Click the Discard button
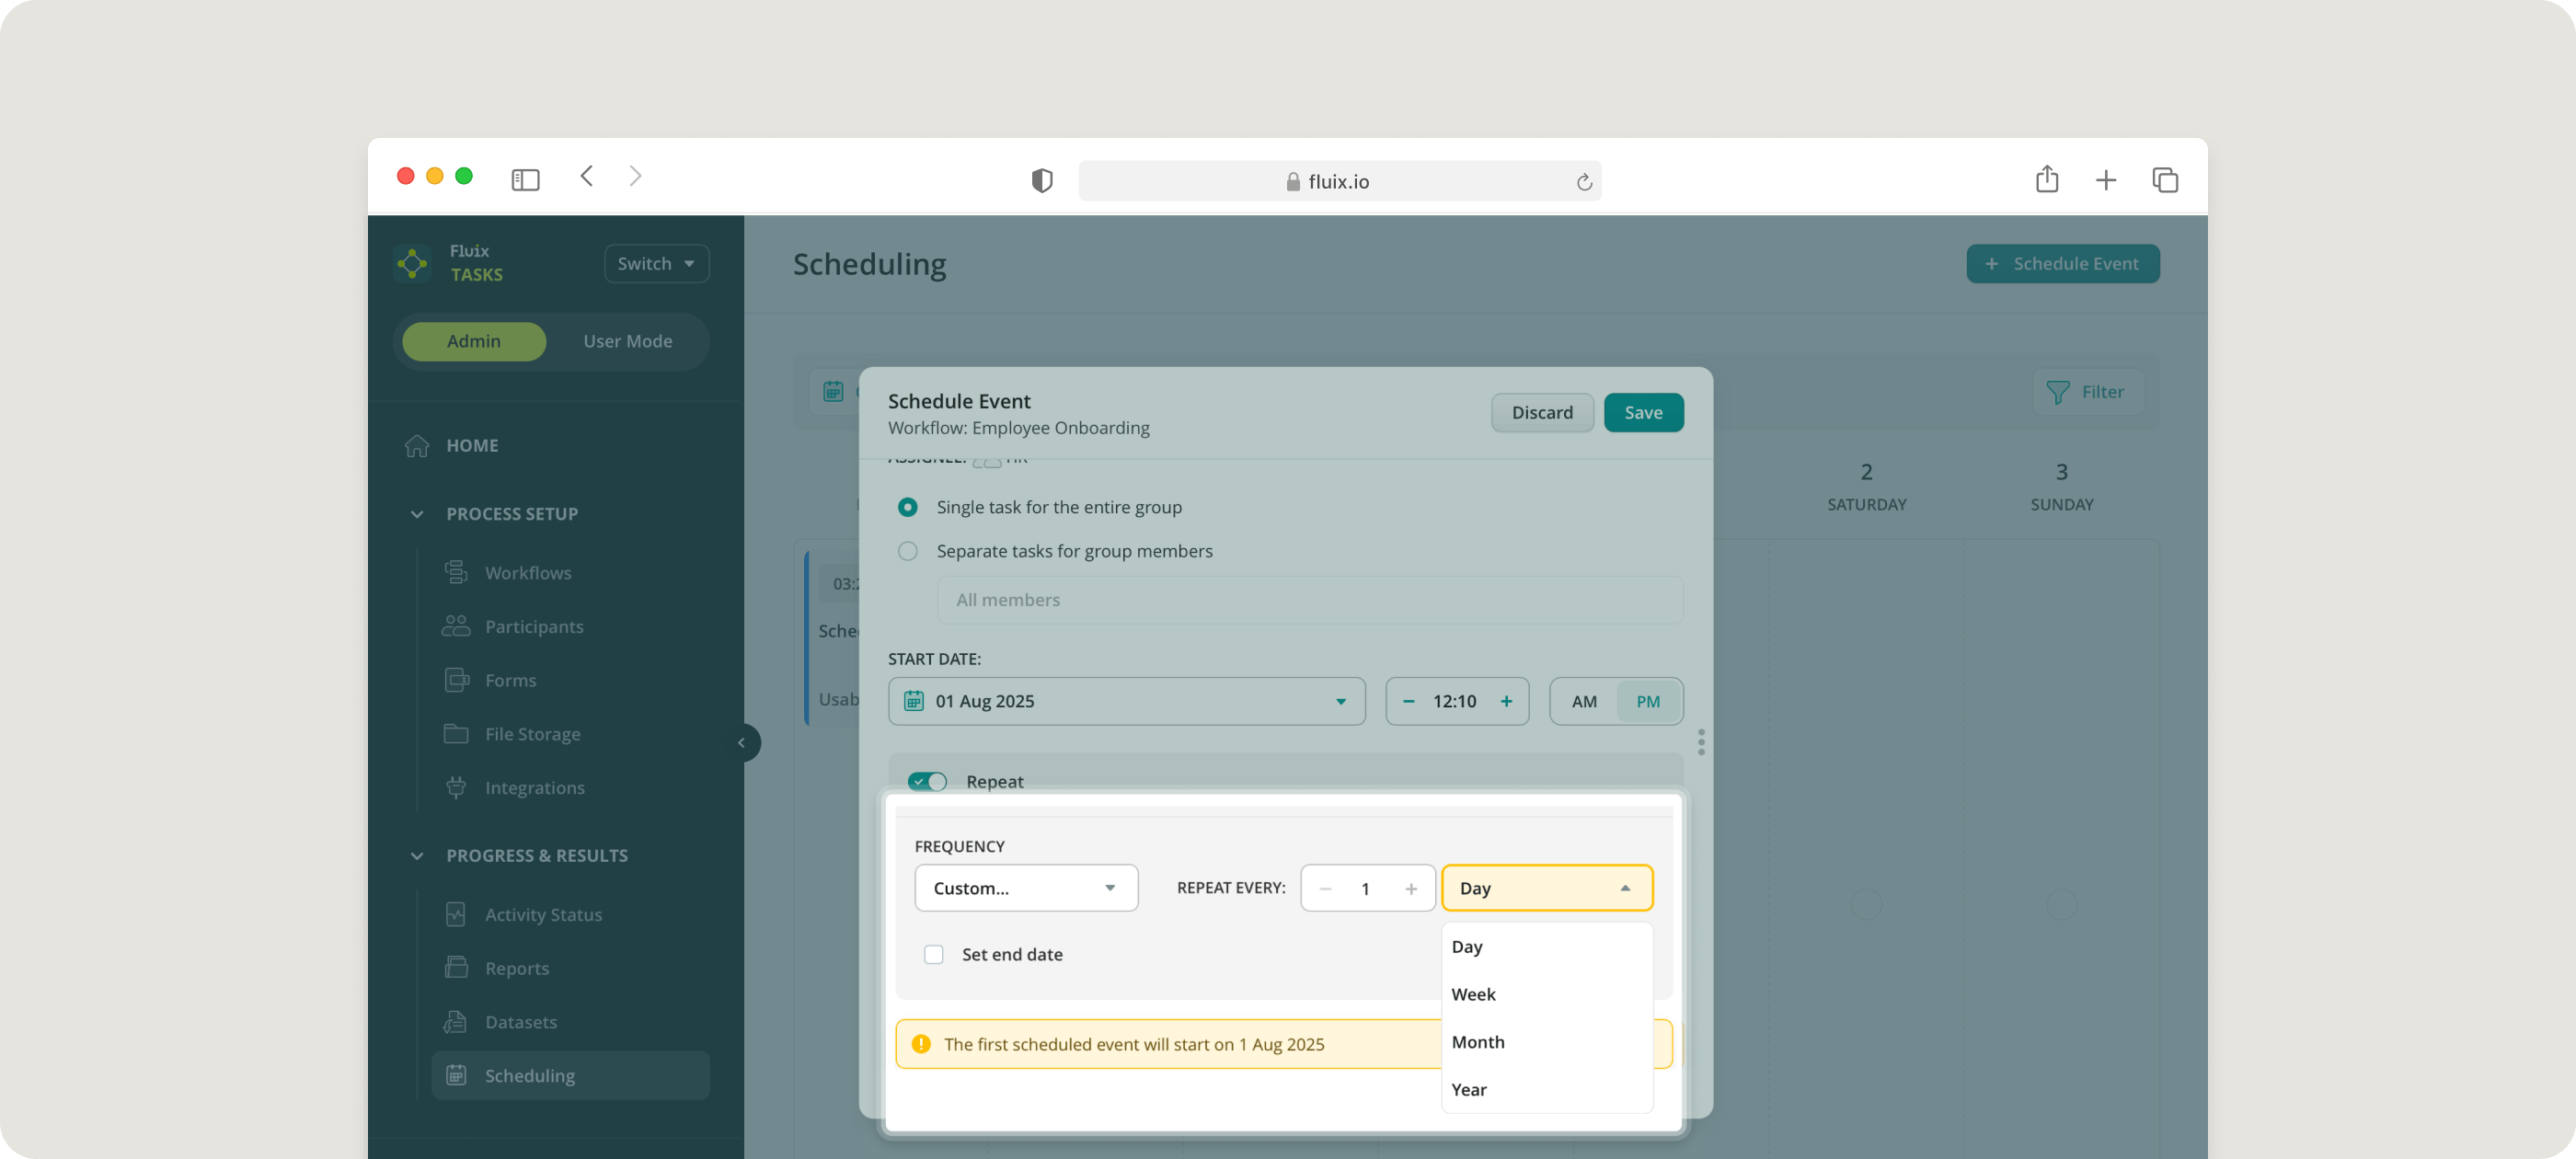Screen dimensions: 2576x1159 coord(1541,412)
